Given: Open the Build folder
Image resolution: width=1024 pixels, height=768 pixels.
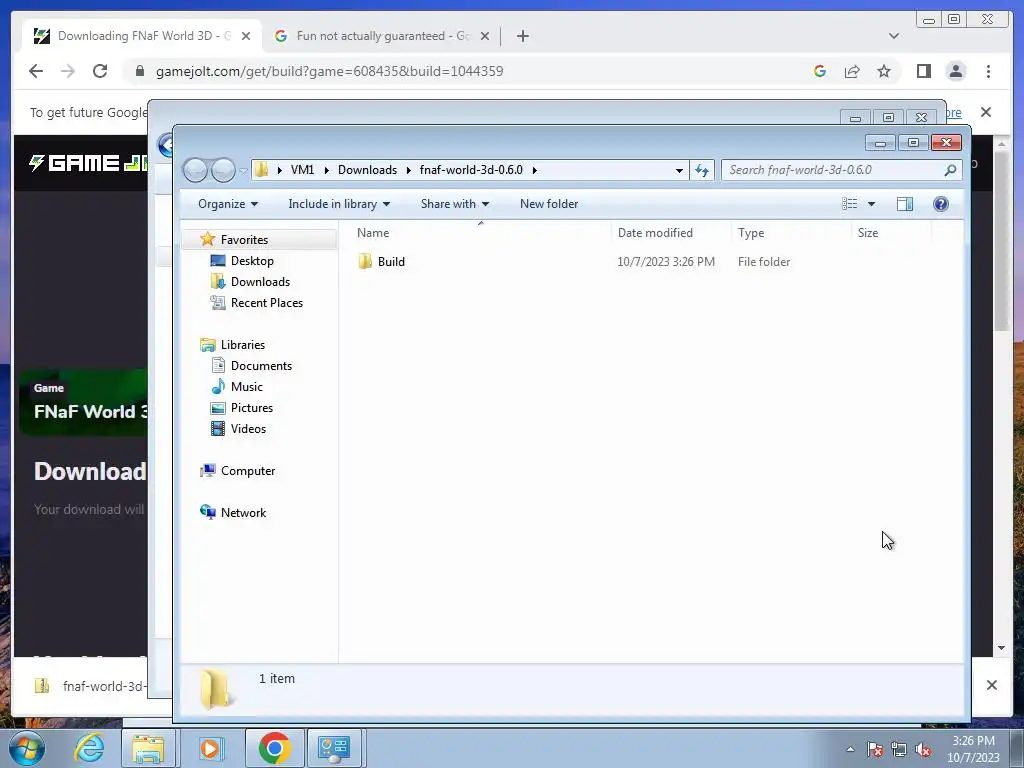Looking at the screenshot, I should [391, 262].
